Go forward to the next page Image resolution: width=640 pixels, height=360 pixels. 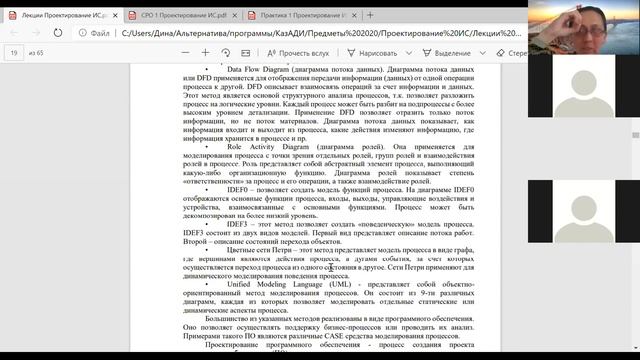[x=36, y=33]
